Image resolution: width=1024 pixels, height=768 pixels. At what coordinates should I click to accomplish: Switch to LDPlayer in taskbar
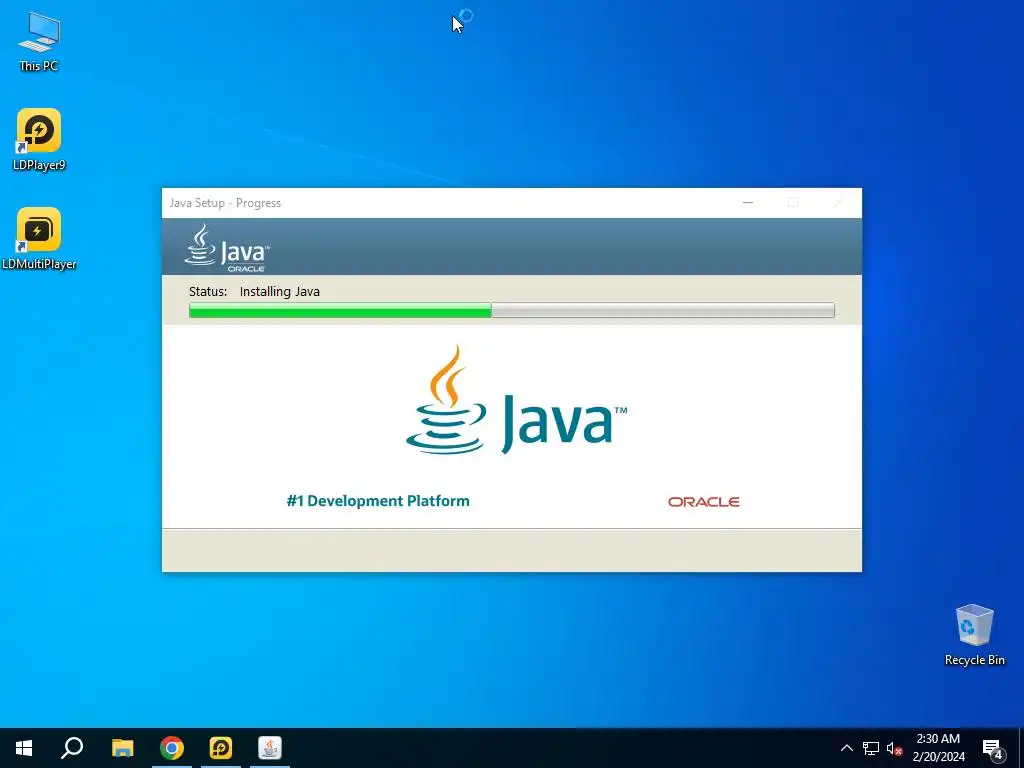[x=221, y=748]
